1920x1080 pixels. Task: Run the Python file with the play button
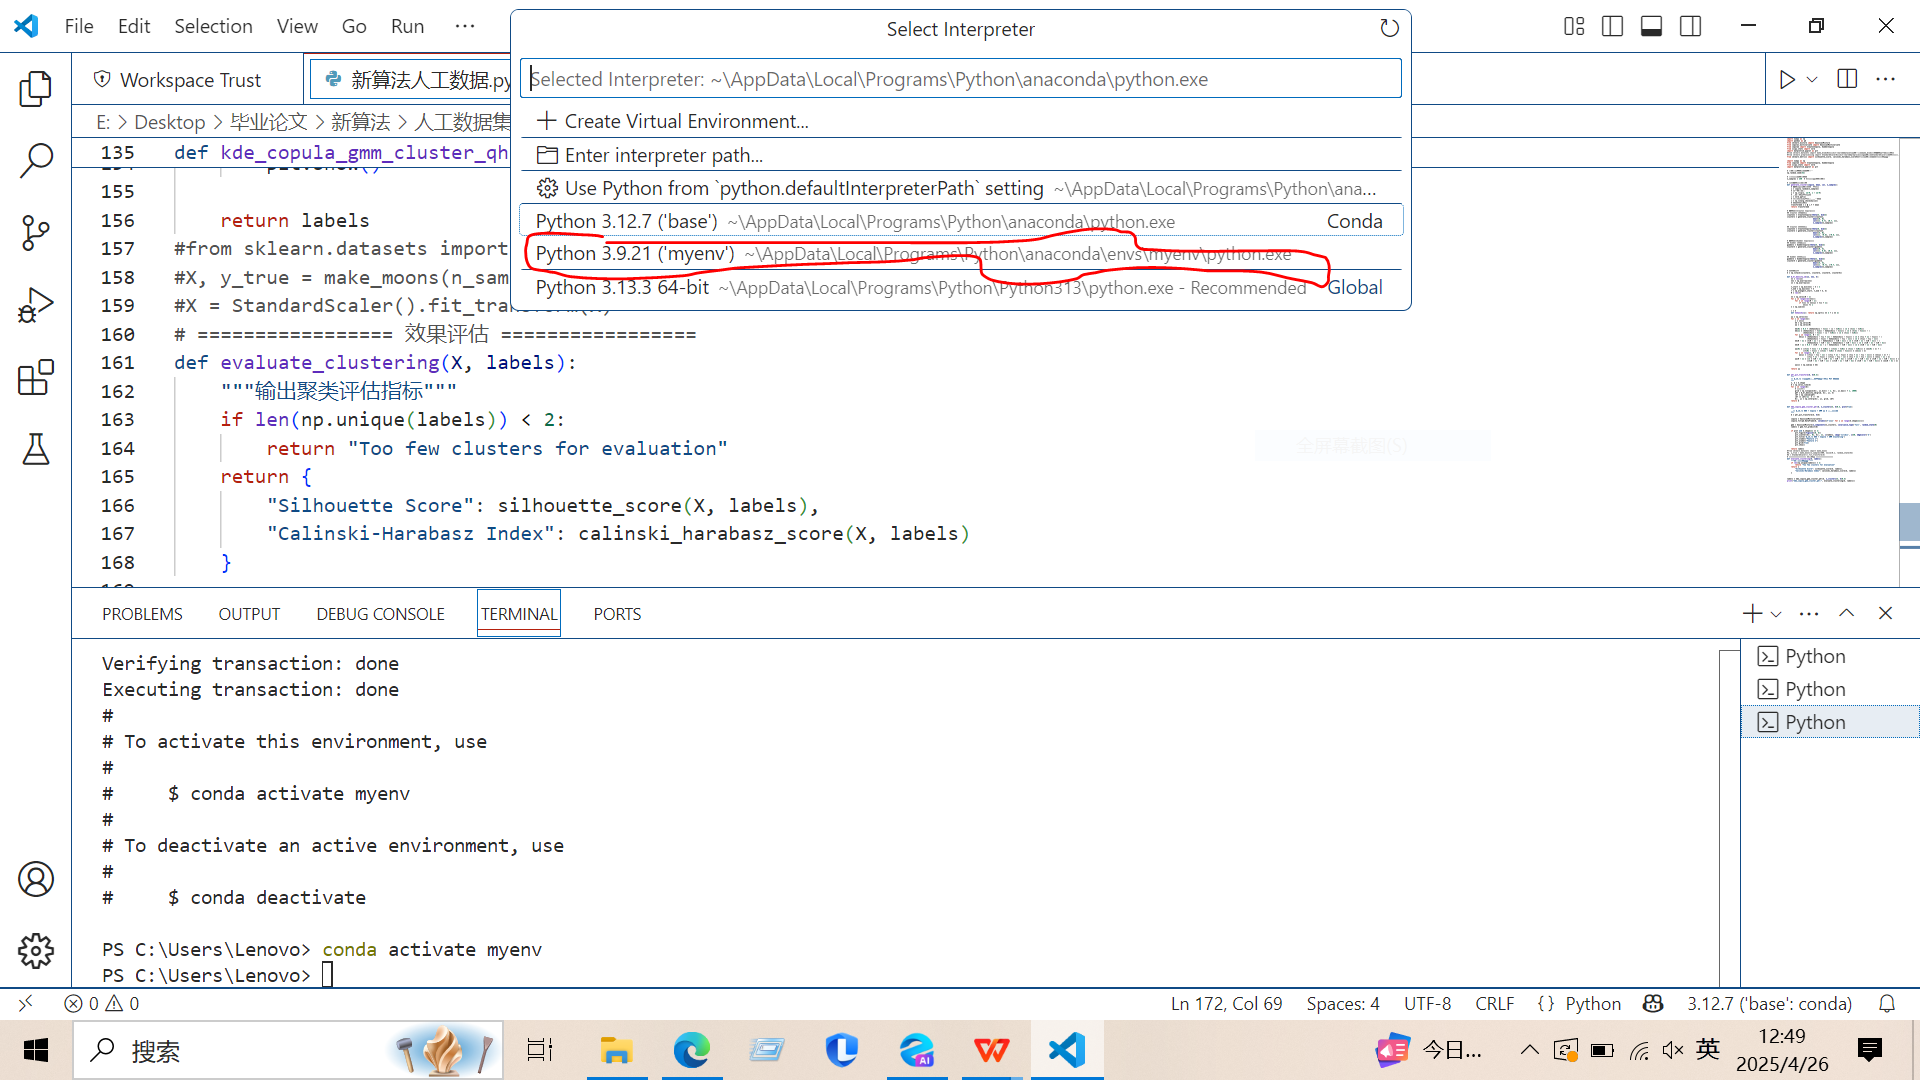pos(1789,79)
